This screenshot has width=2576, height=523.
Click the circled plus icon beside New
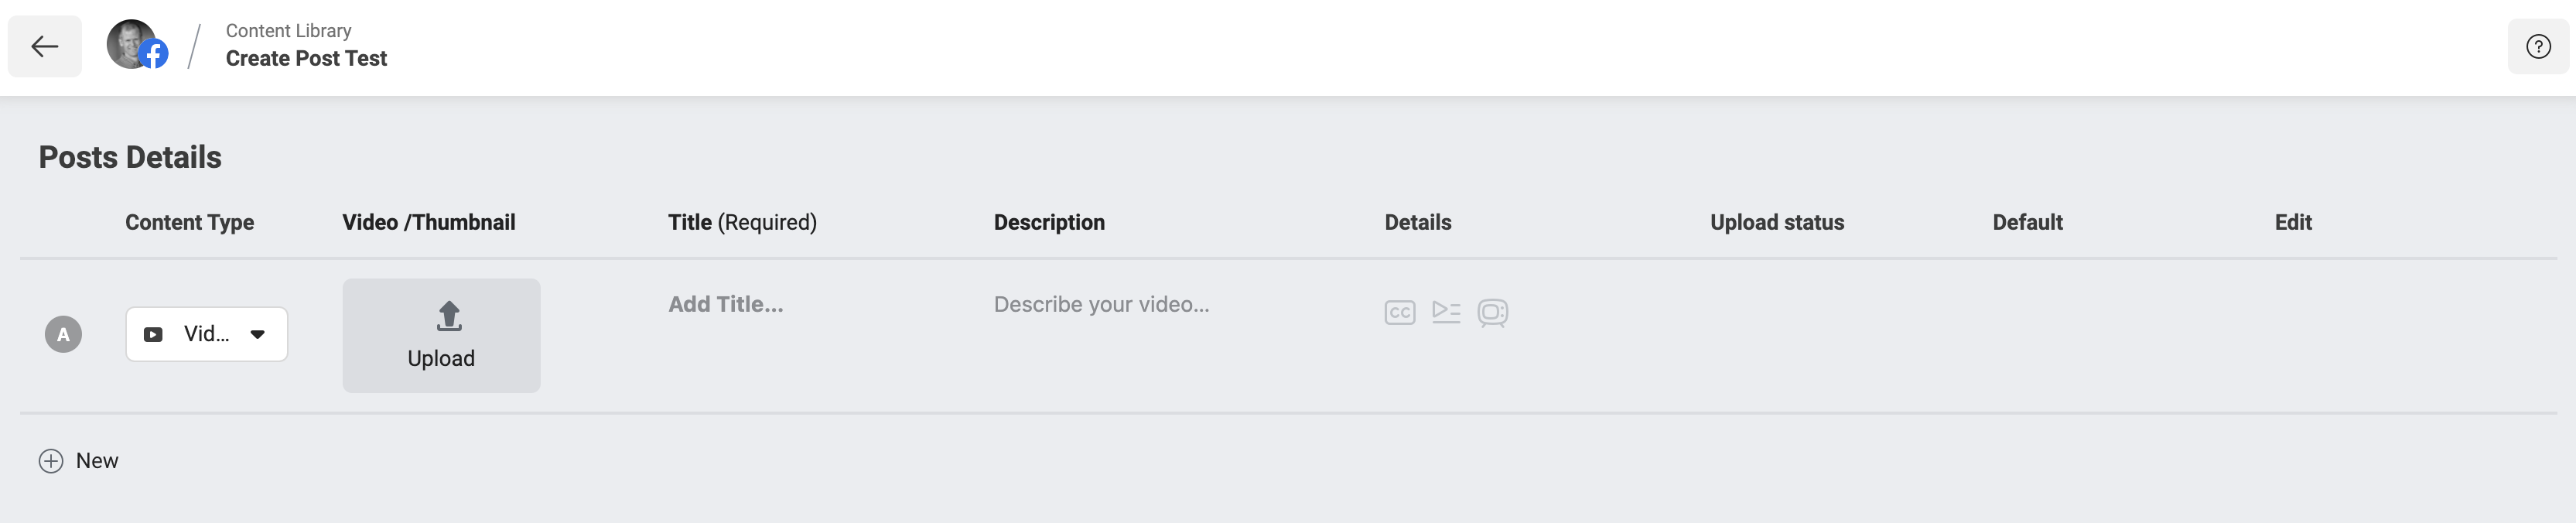[x=51, y=461]
